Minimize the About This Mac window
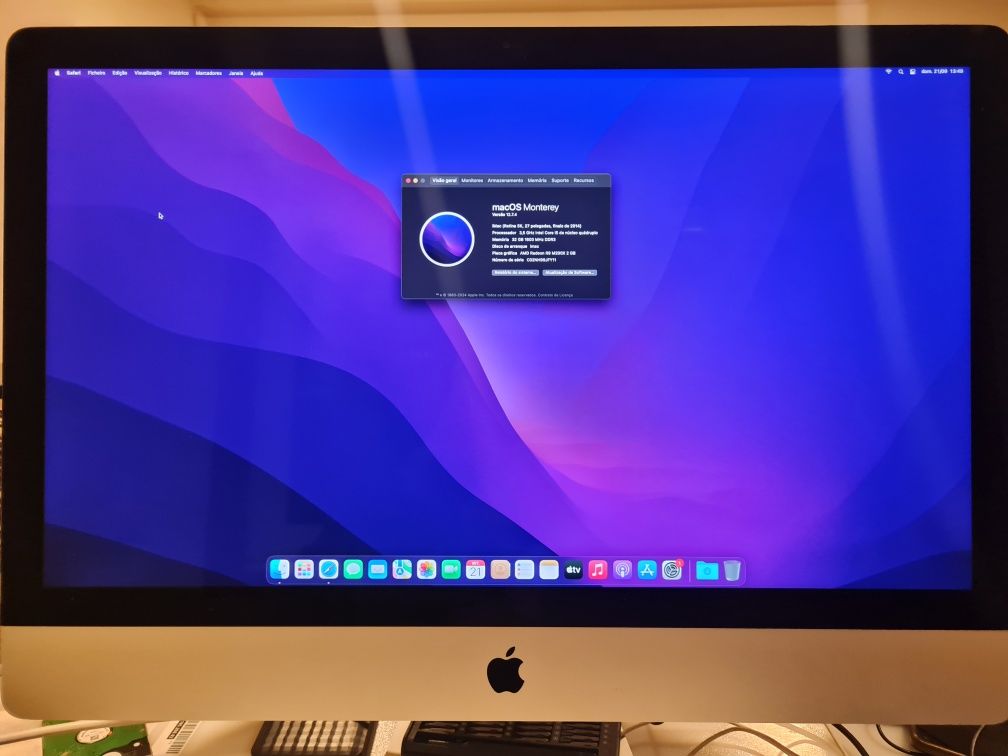 [415, 181]
